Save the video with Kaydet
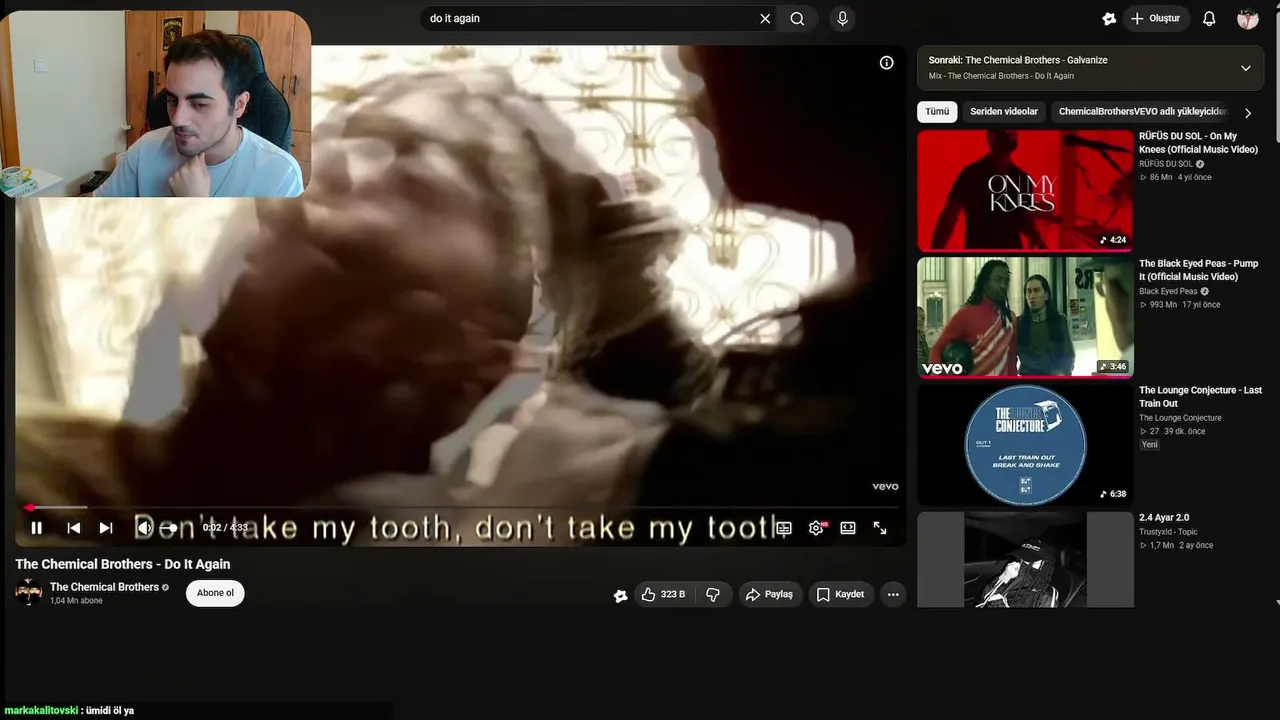This screenshot has width=1280, height=720. pyautogui.click(x=840, y=594)
